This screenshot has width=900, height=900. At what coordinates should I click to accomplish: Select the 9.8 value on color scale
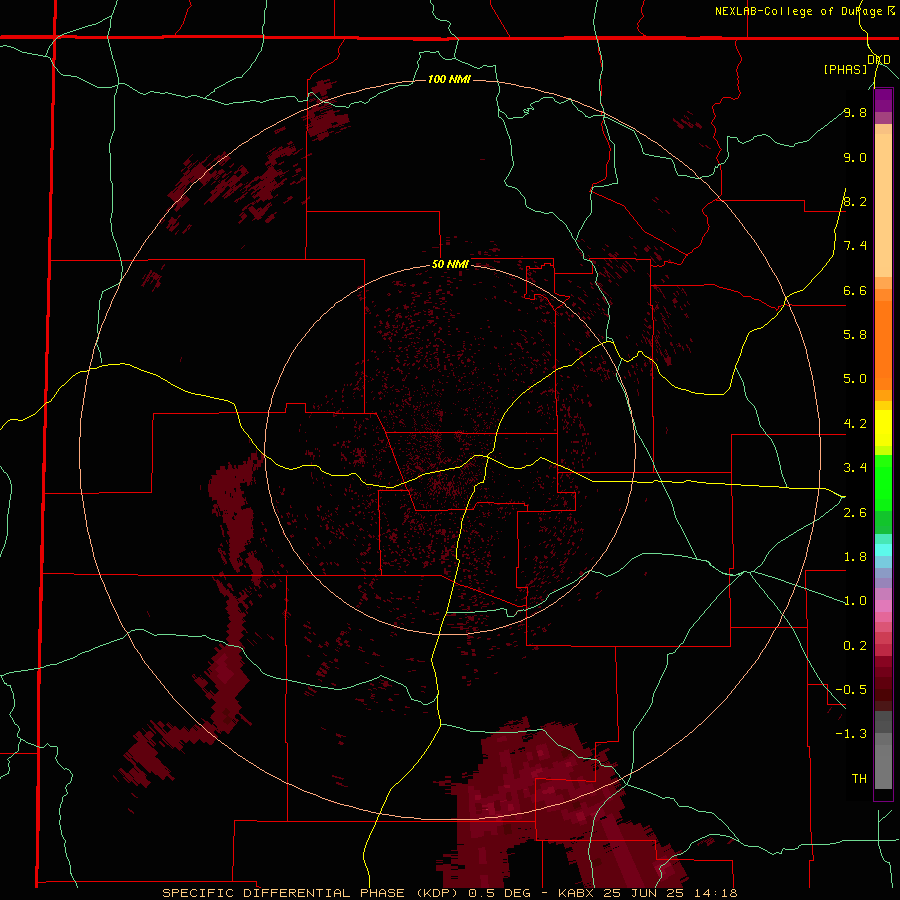coord(855,112)
